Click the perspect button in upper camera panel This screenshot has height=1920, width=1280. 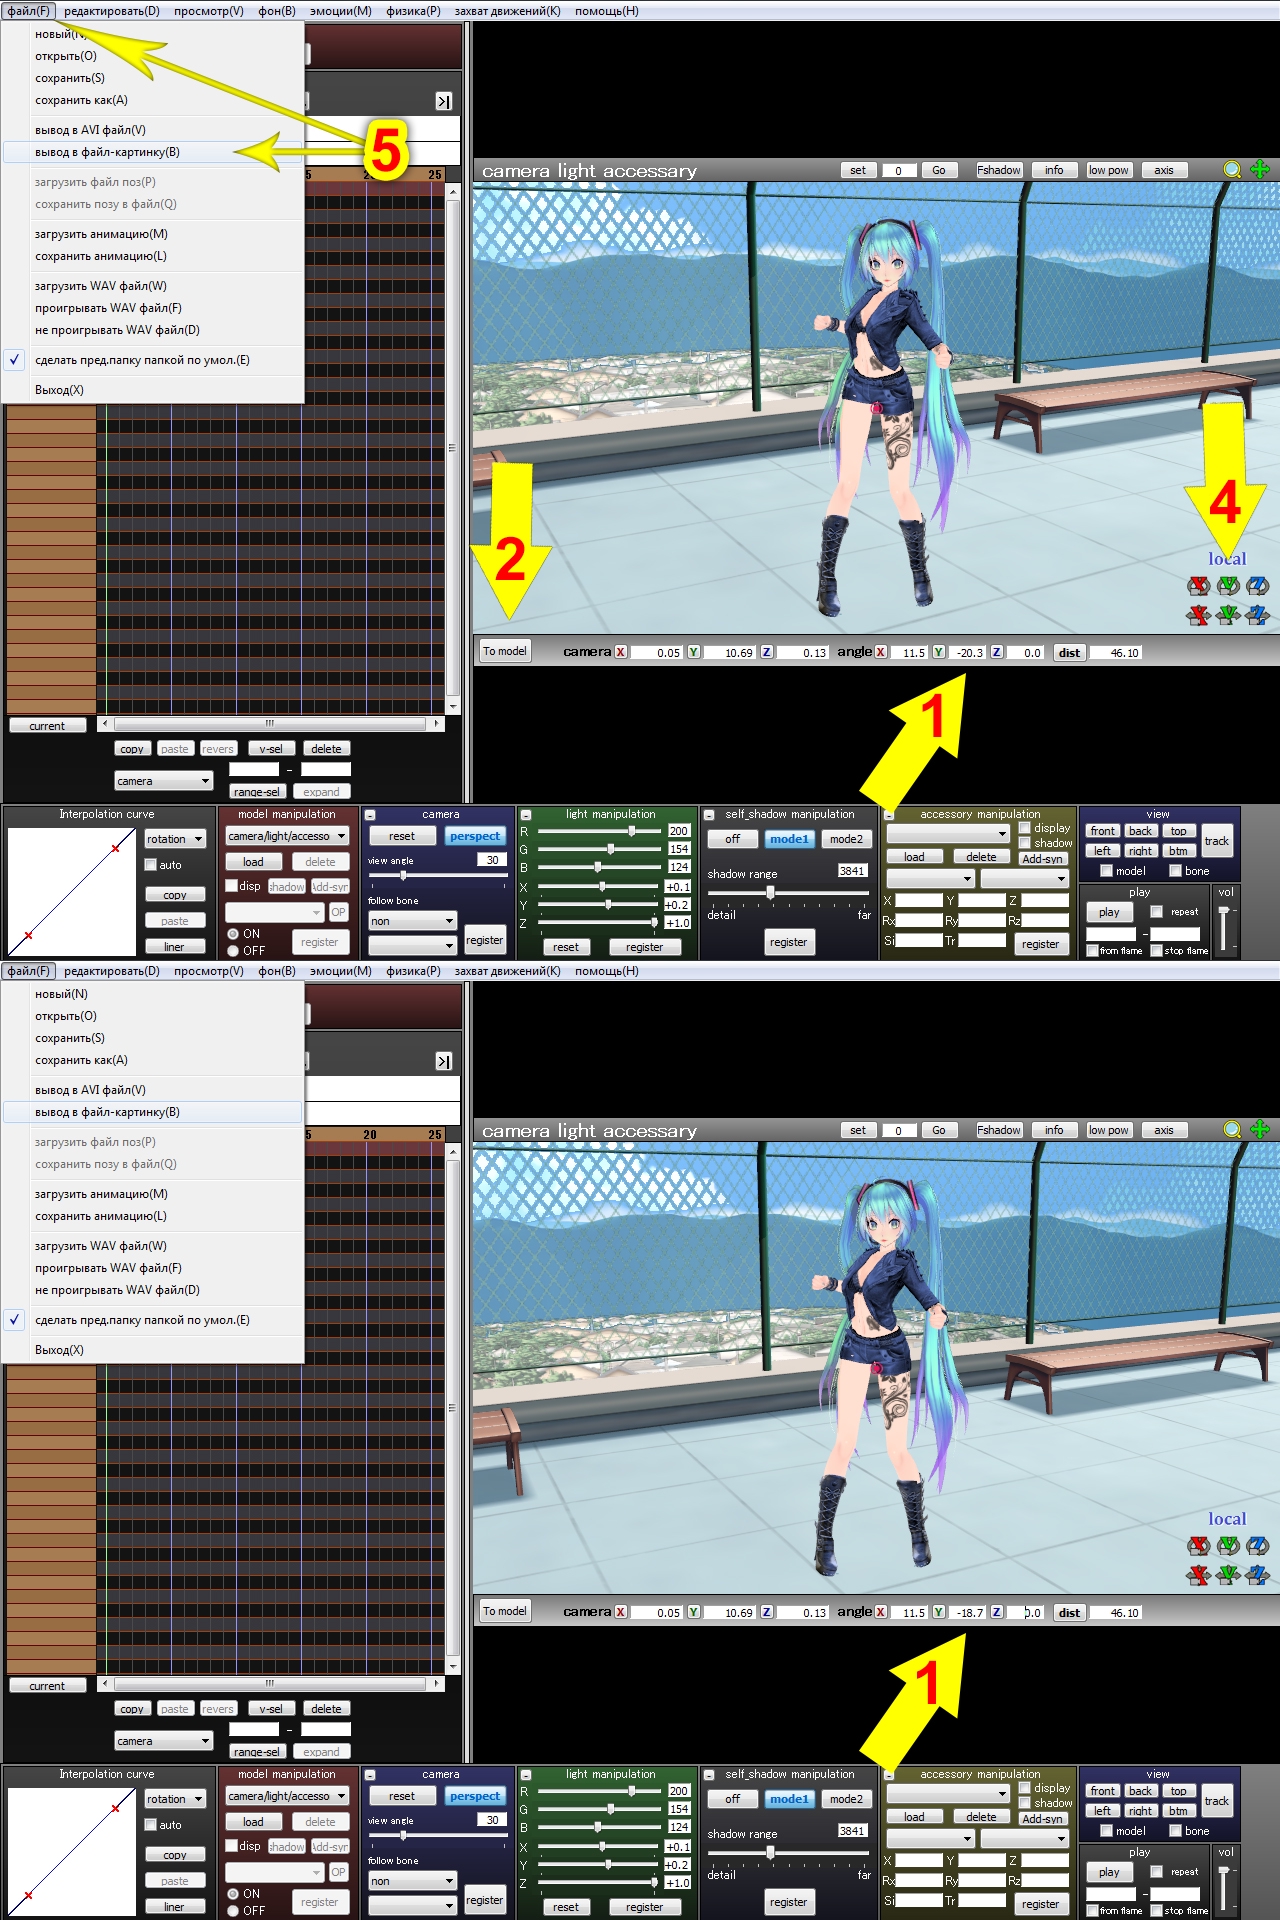[475, 836]
